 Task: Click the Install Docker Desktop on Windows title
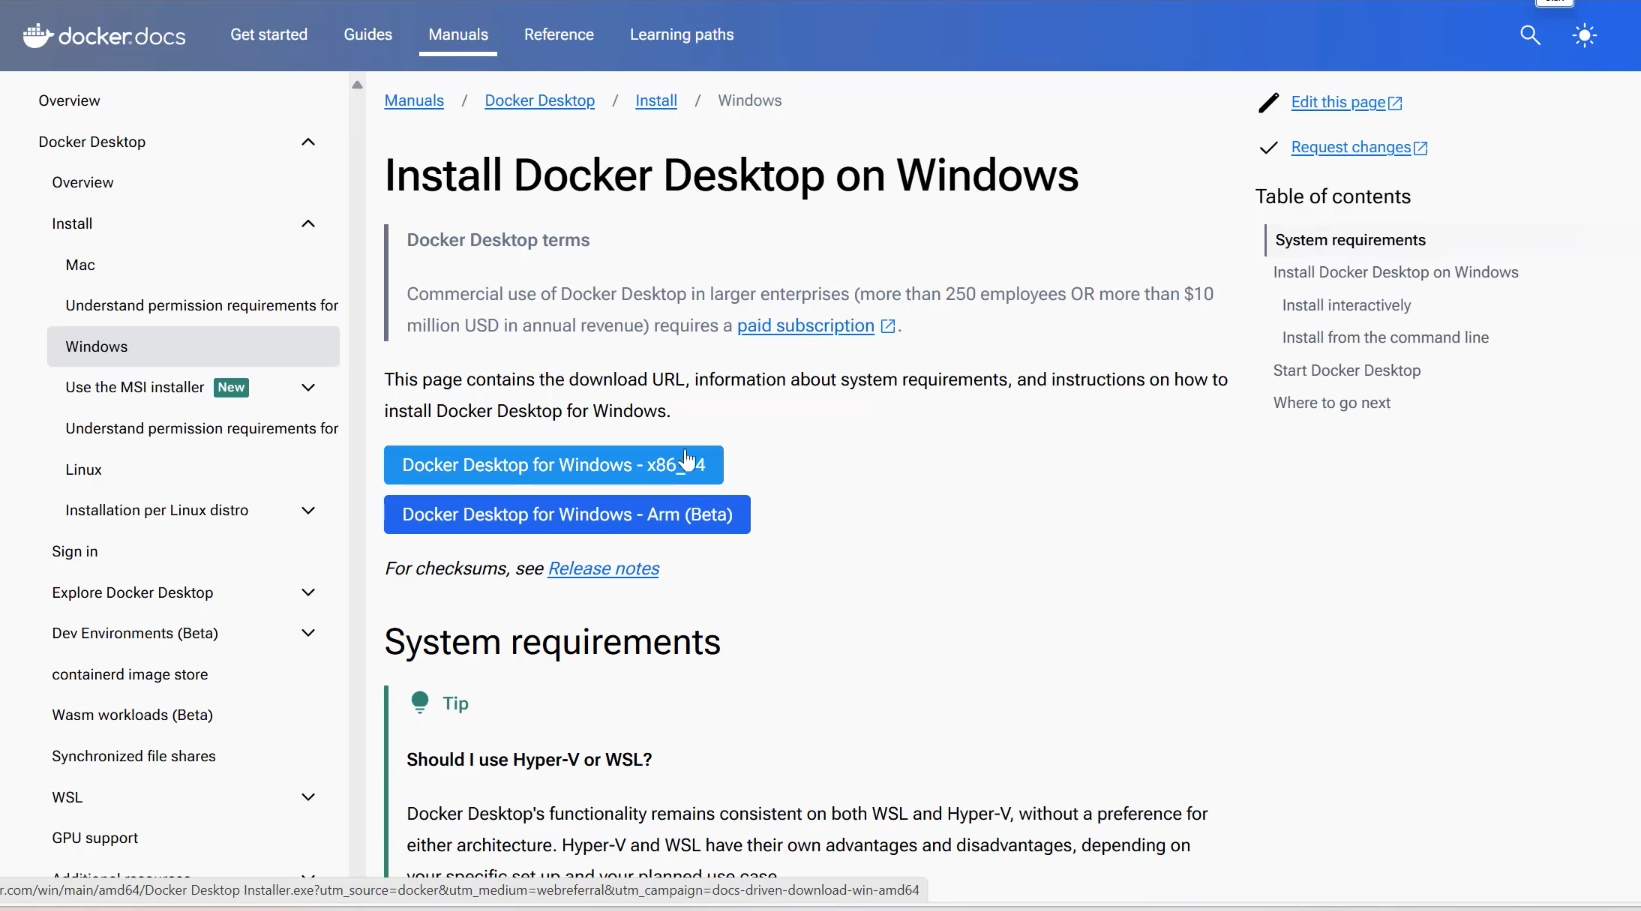coord(732,176)
